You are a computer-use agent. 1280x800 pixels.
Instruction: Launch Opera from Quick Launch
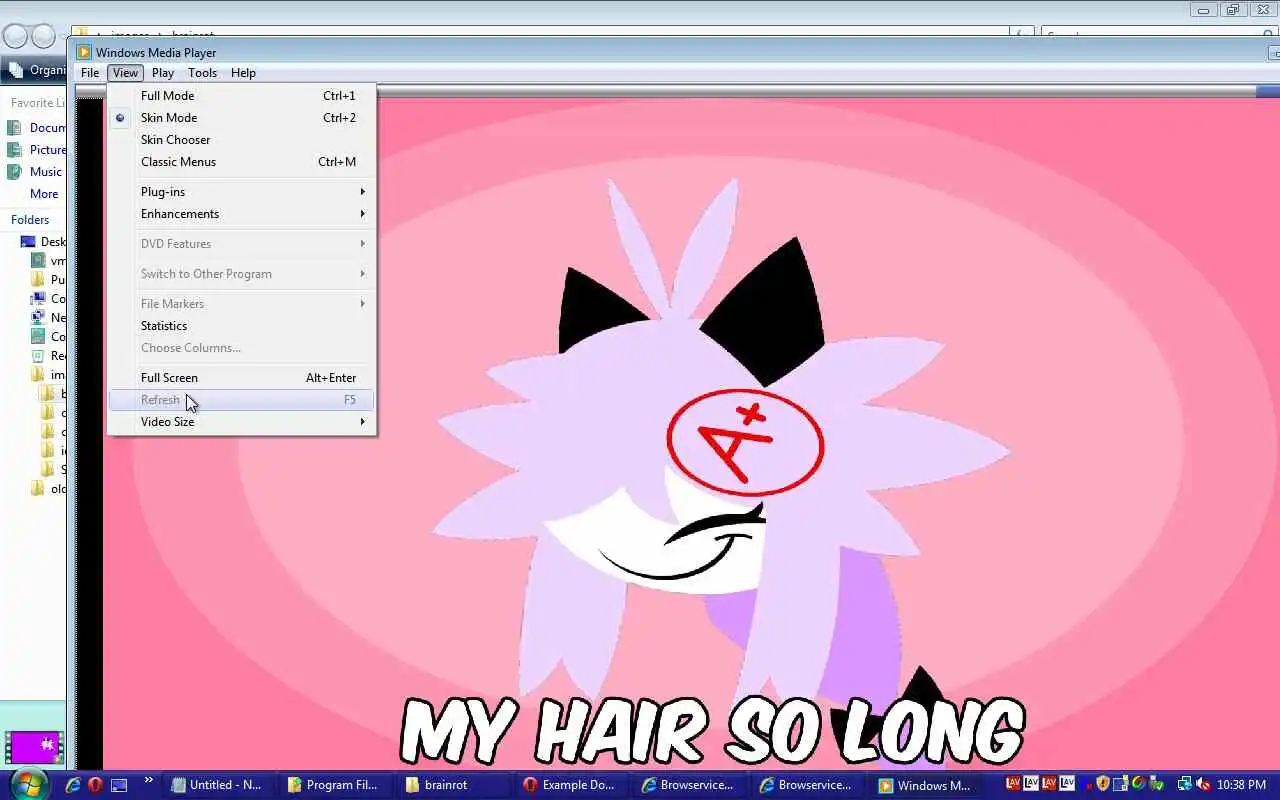coord(96,785)
